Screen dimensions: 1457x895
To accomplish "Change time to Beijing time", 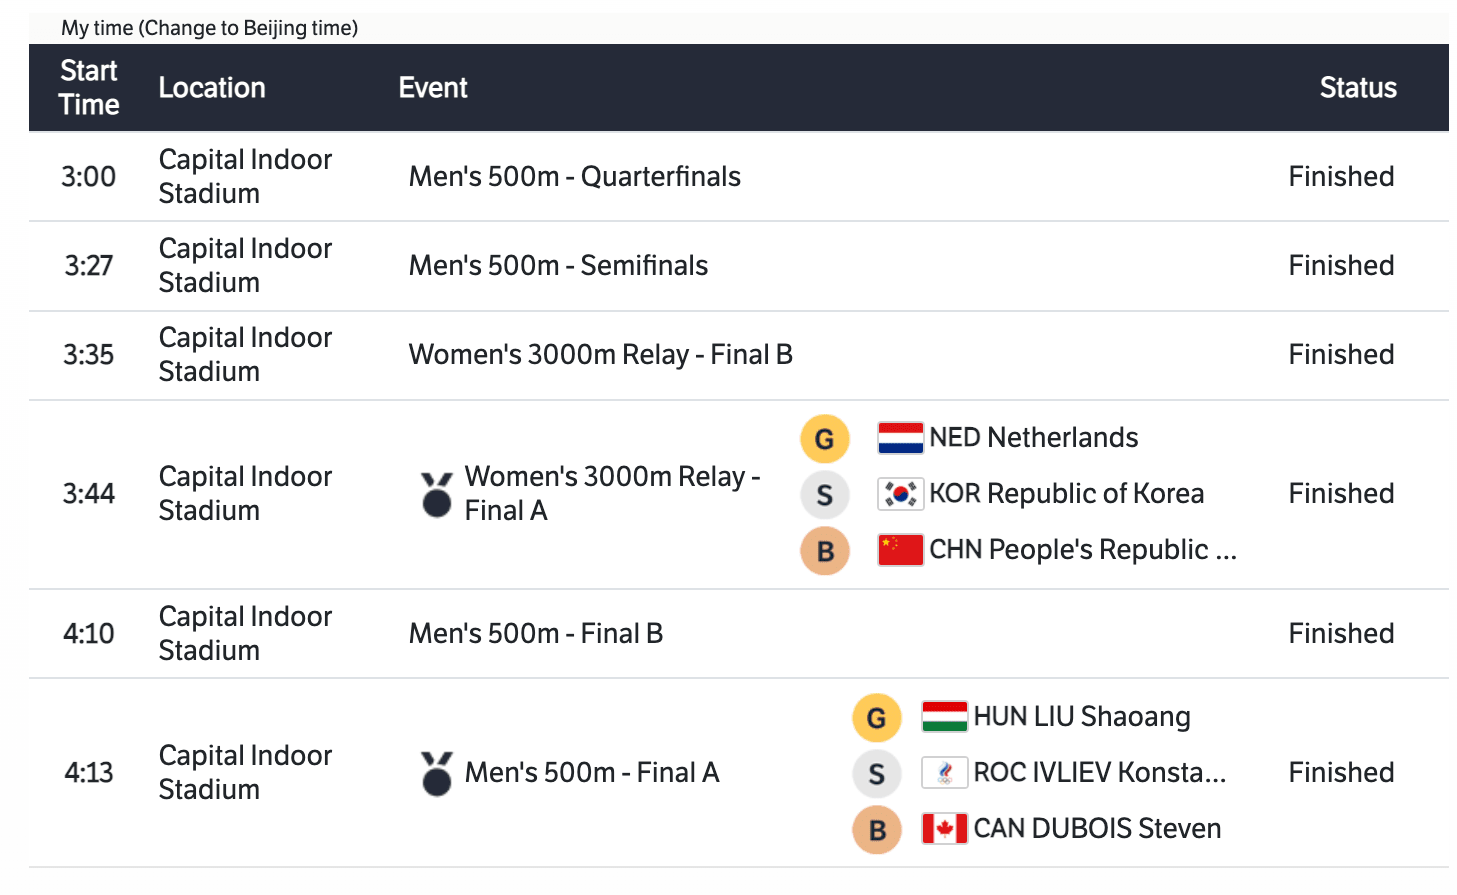I will [248, 28].
